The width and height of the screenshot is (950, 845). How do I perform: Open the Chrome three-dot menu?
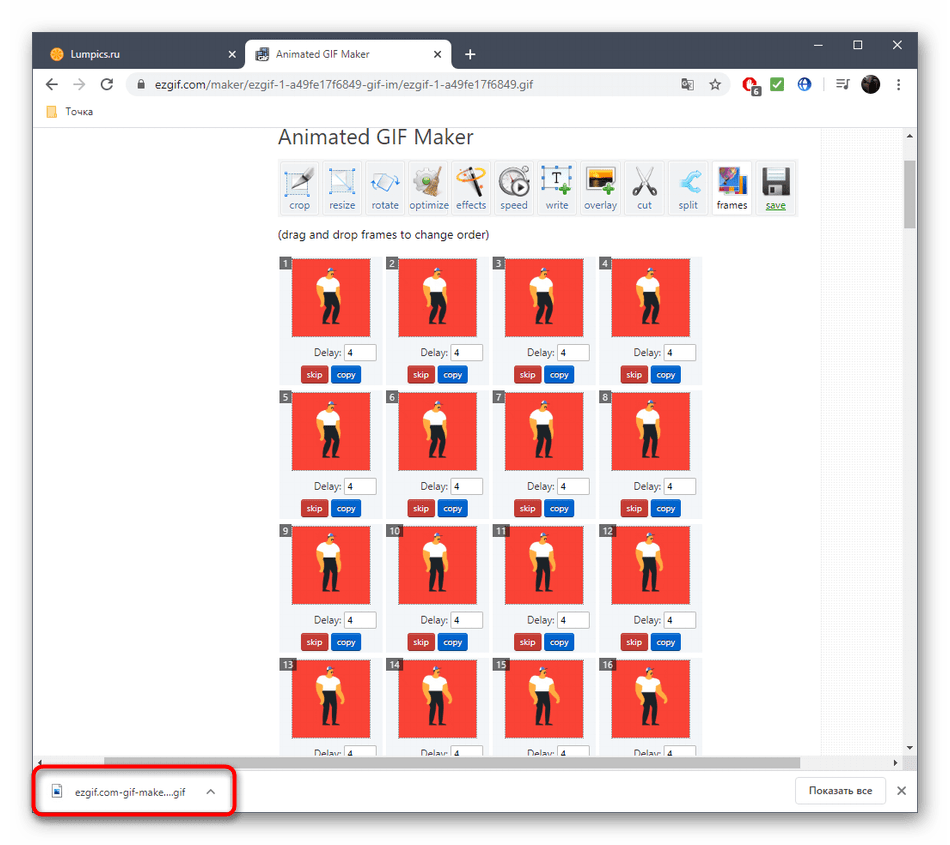899,84
